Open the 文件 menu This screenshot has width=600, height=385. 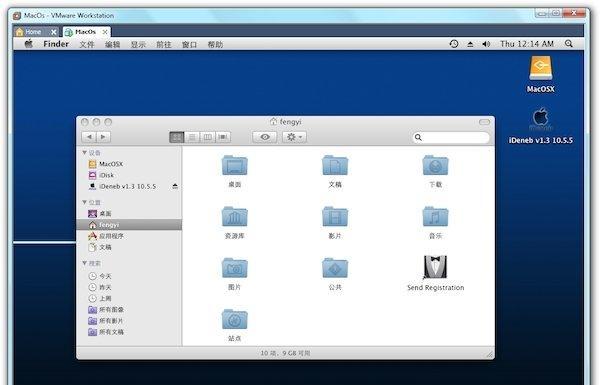87,44
